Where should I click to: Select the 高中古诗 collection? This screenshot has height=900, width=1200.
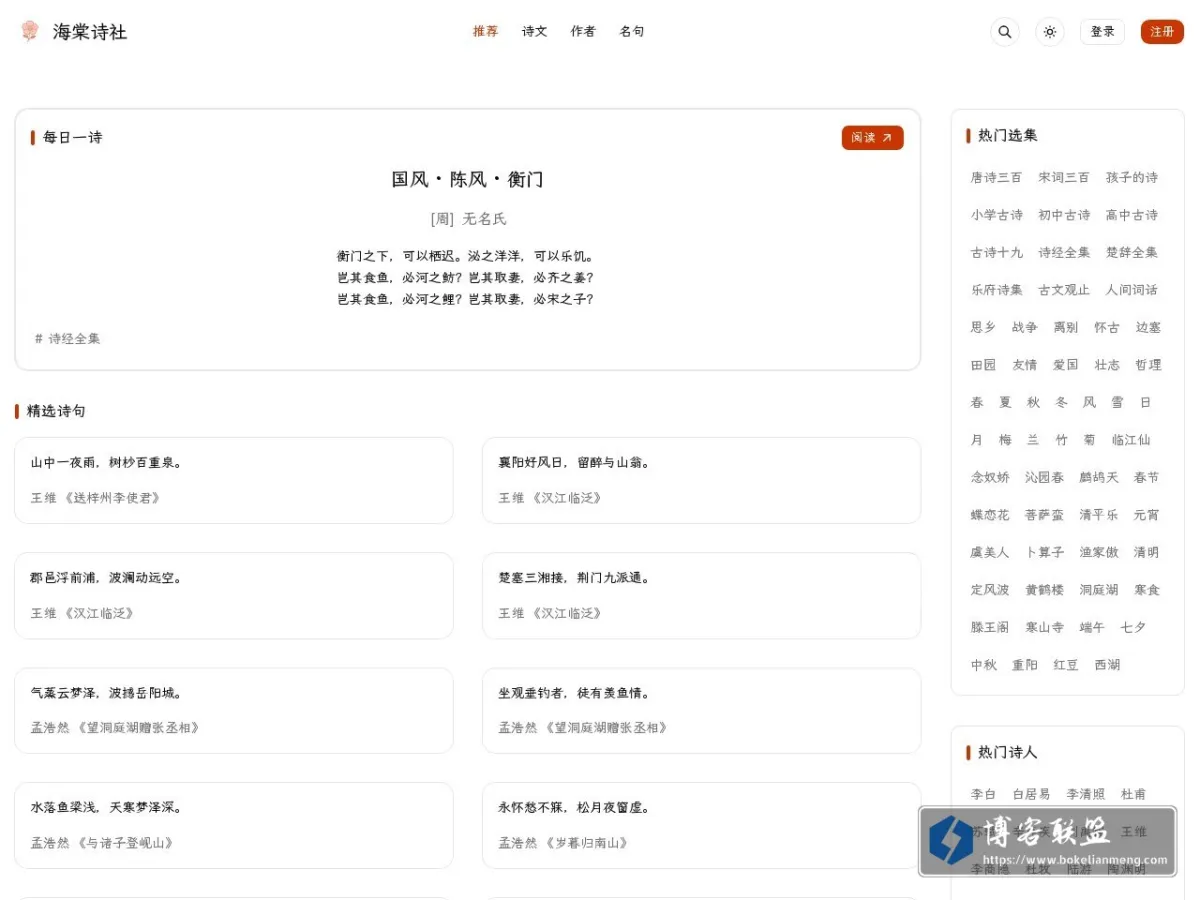[x=1132, y=215]
